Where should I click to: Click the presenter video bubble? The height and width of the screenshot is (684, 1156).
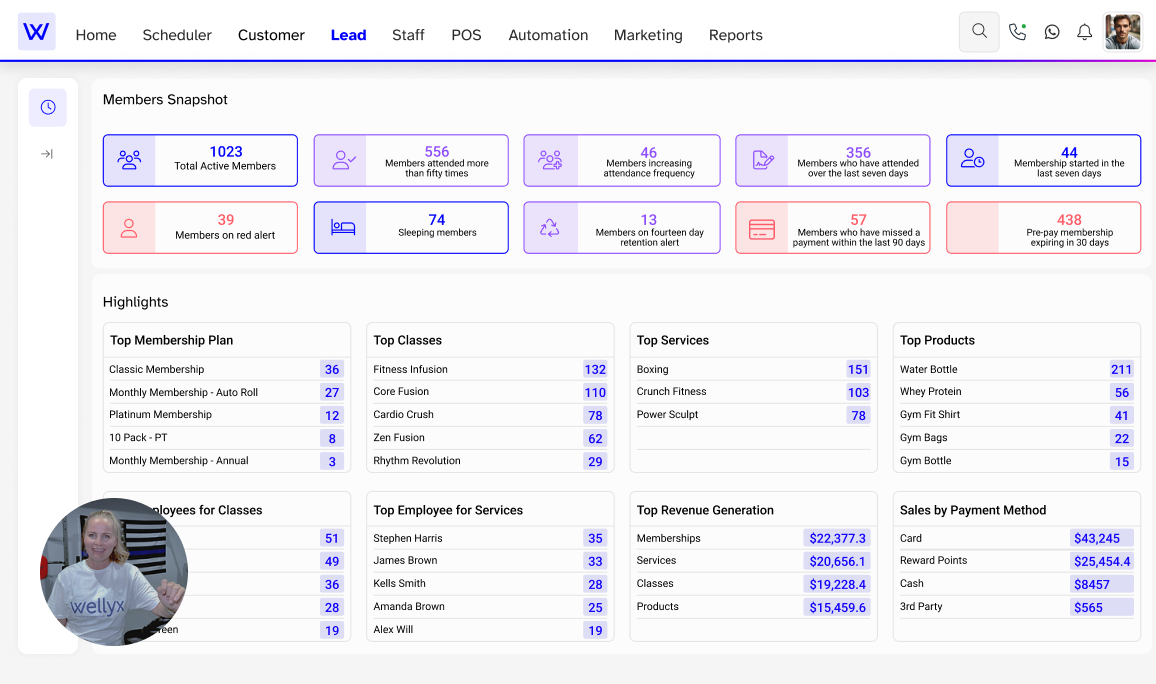click(x=114, y=572)
